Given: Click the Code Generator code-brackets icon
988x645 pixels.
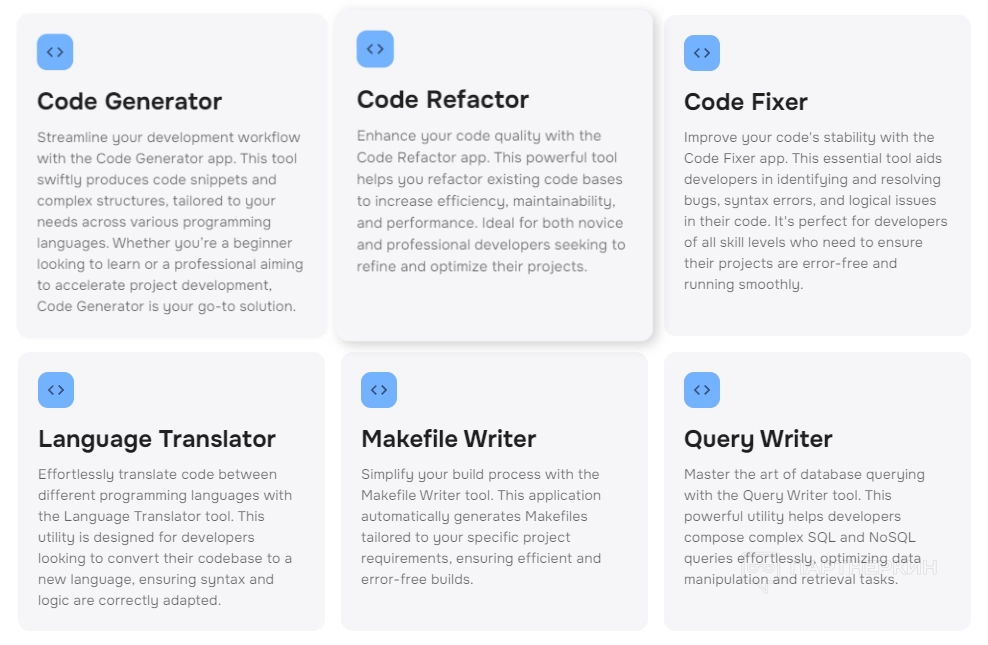Looking at the screenshot, I should [x=55, y=52].
